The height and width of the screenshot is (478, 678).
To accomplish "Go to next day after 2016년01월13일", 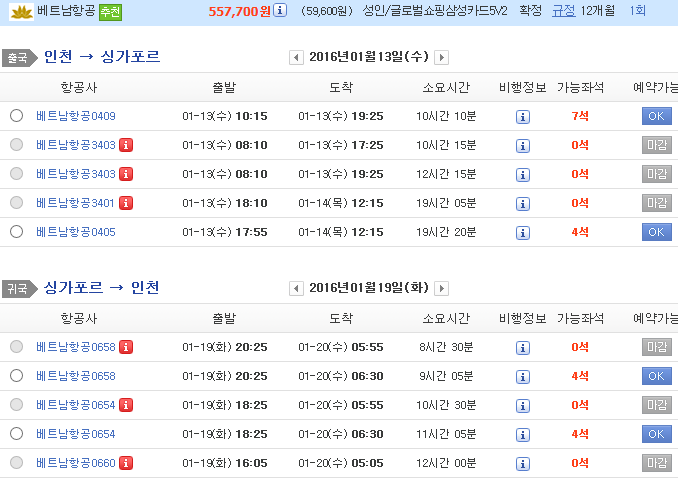I will tap(441, 58).
